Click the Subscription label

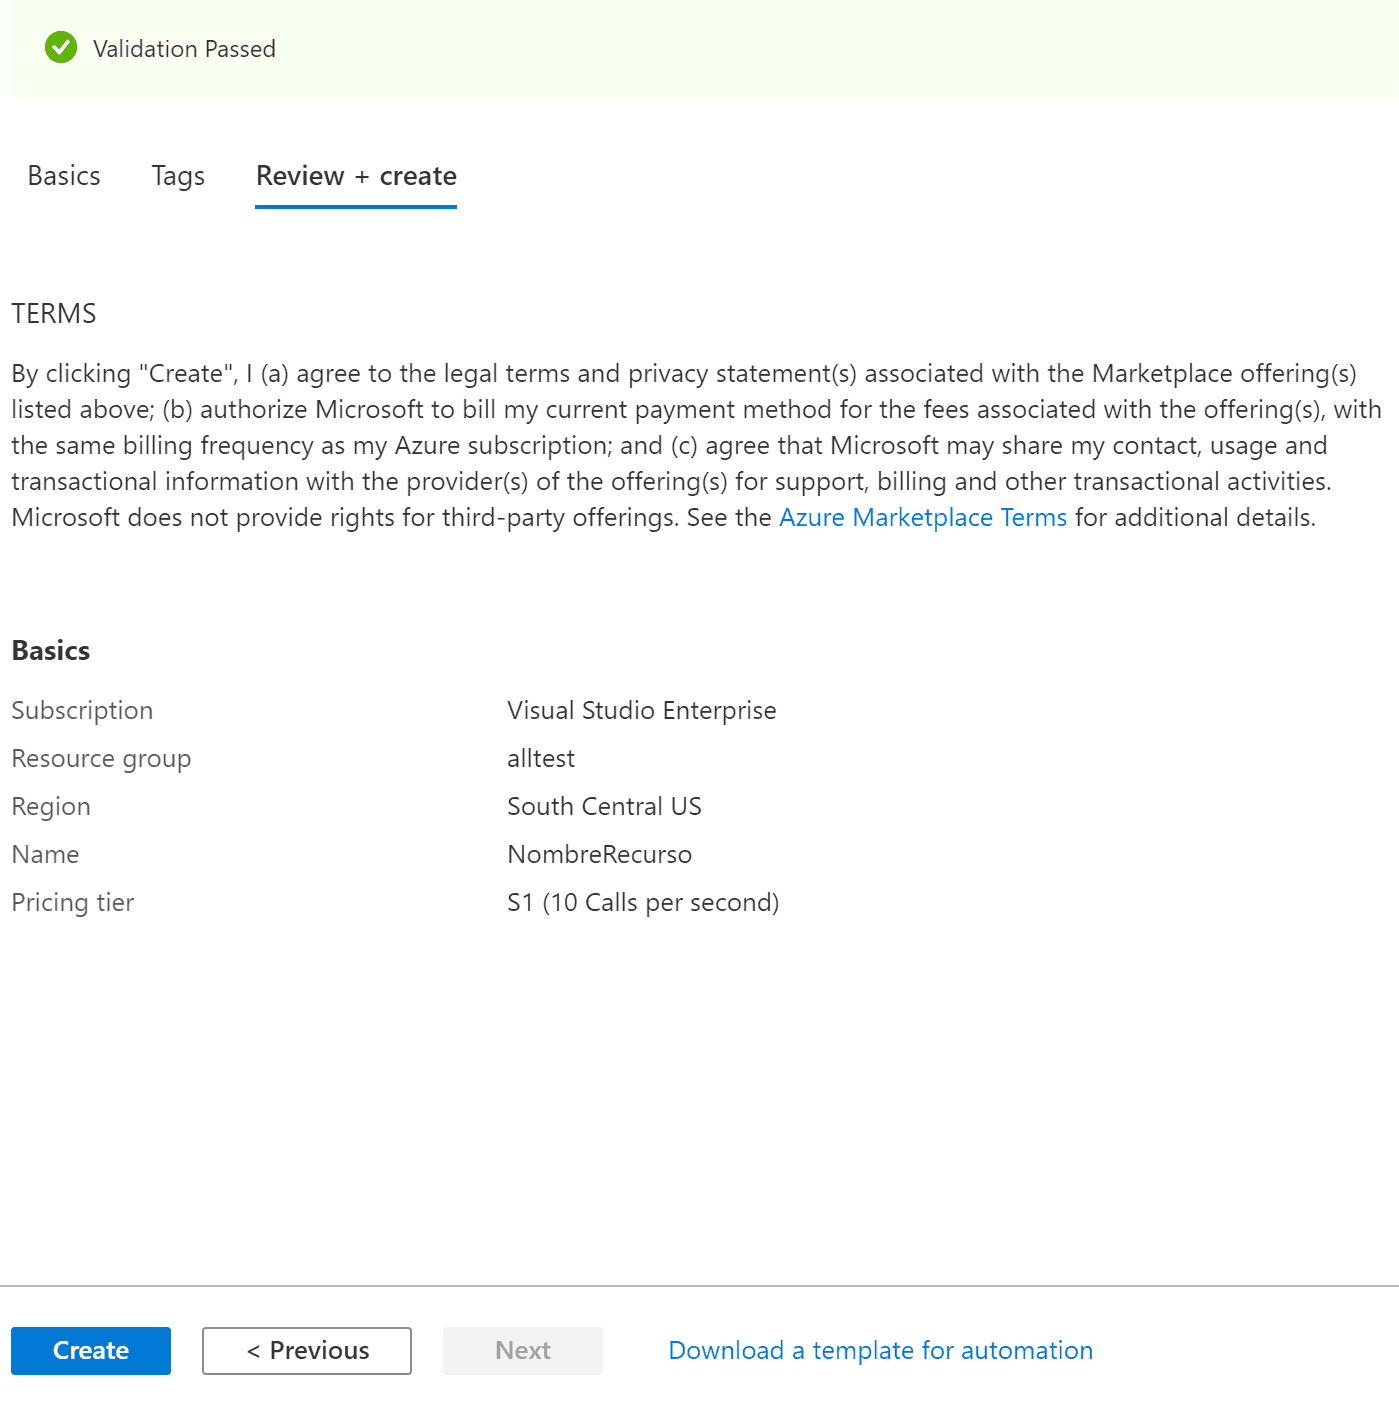click(x=82, y=711)
